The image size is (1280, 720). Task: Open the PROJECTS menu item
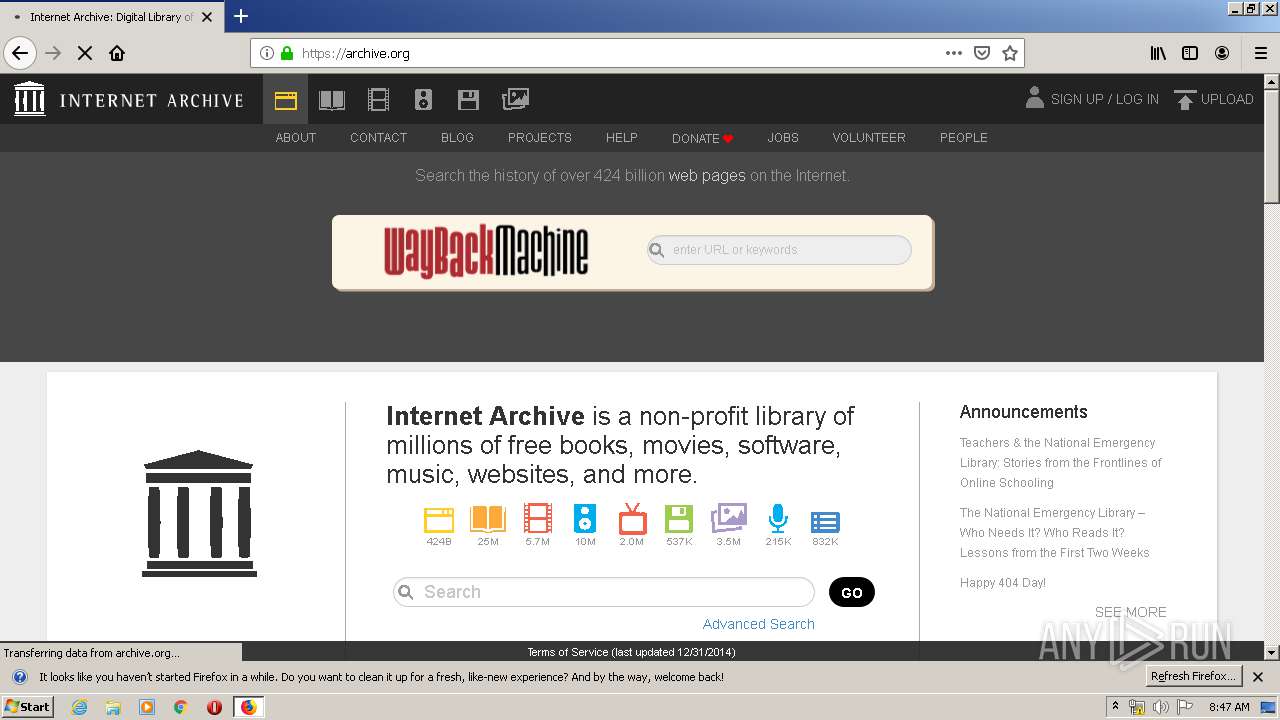tap(540, 138)
